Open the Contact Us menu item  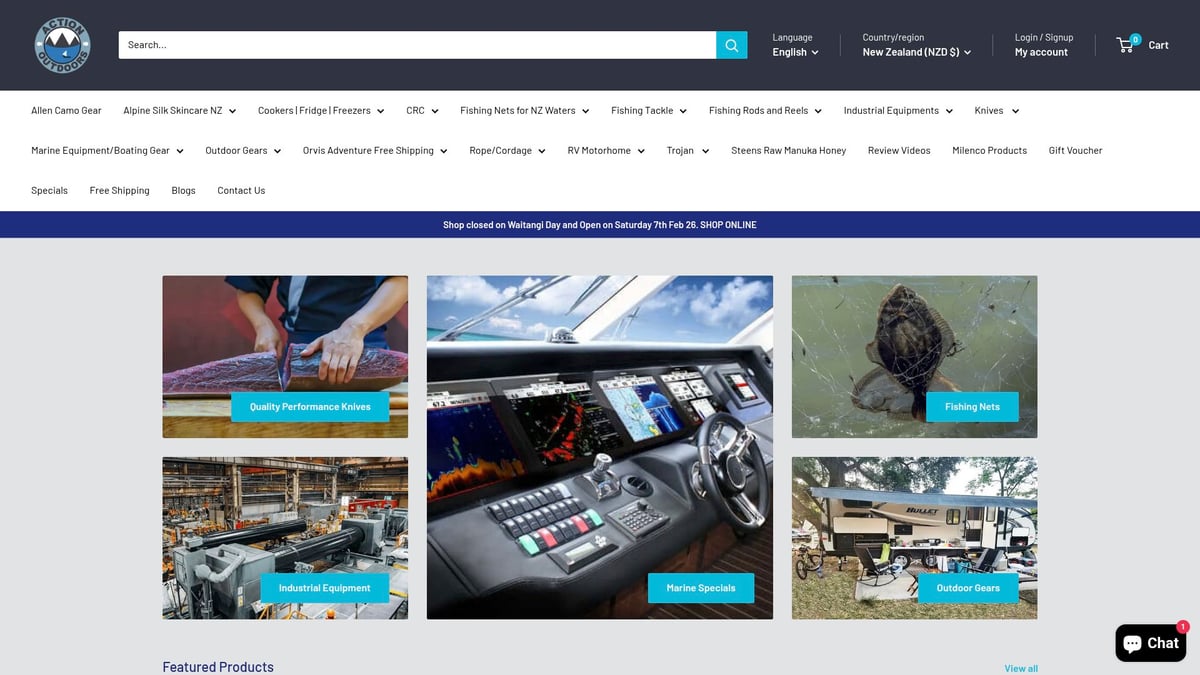tap(240, 190)
